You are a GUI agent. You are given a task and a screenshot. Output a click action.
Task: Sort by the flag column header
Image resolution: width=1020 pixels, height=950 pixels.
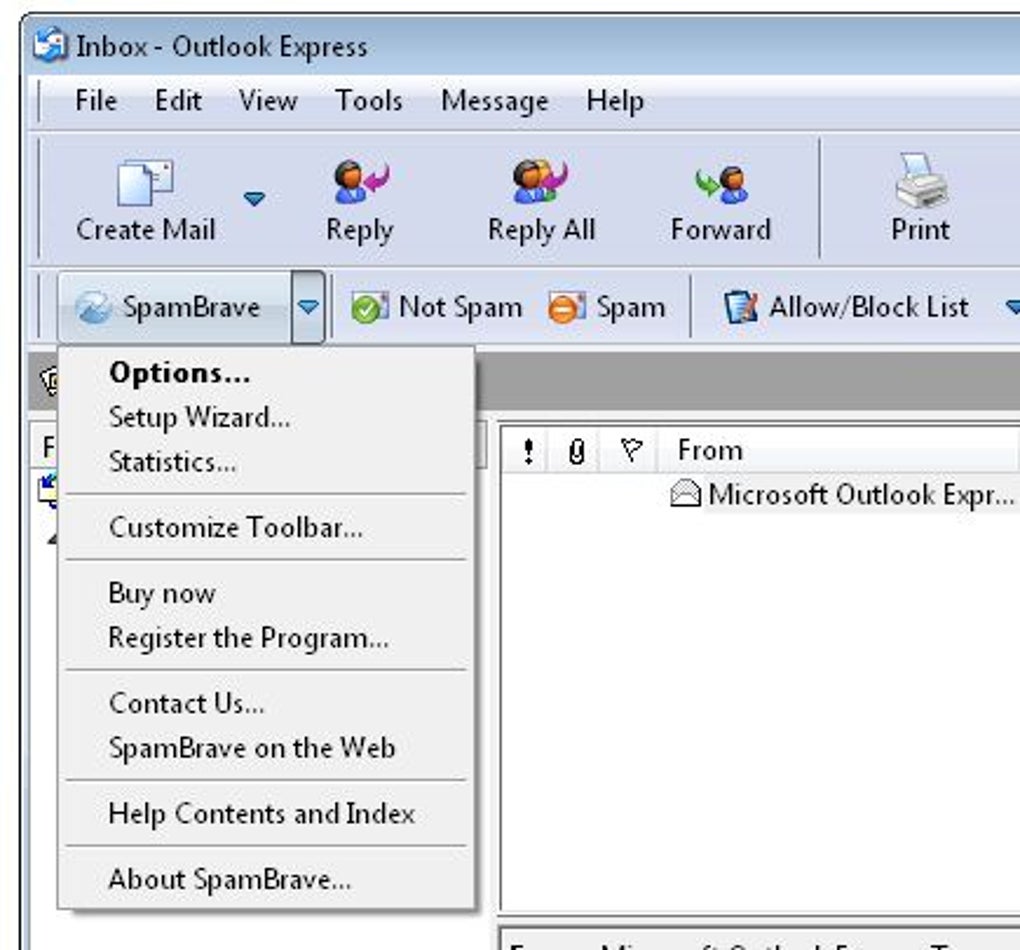pos(631,450)
